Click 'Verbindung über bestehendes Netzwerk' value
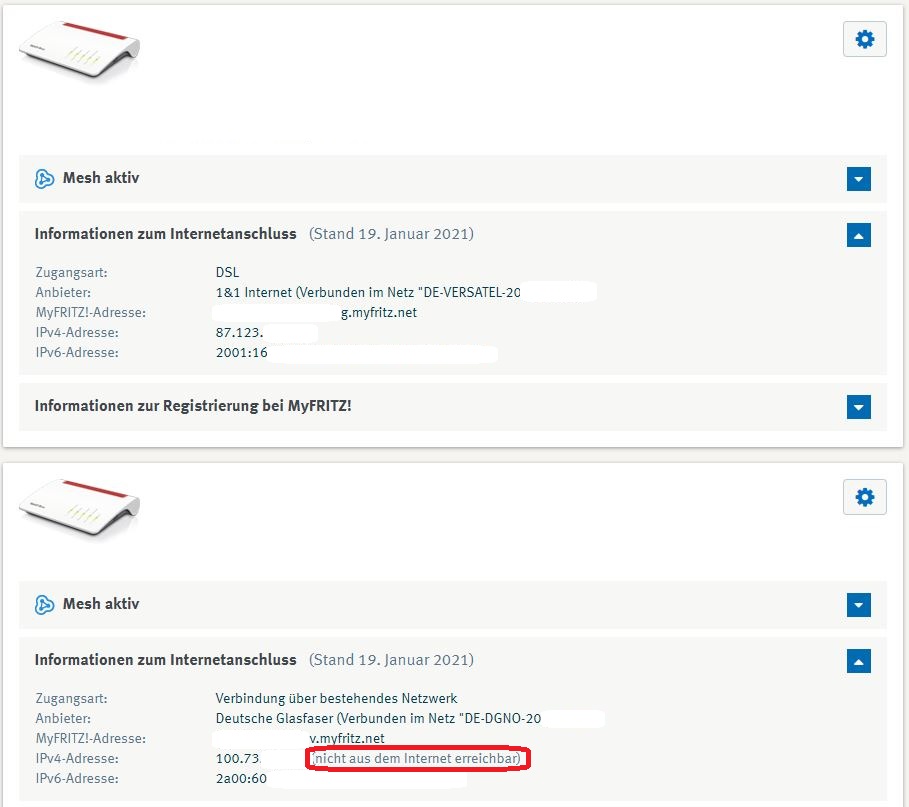 tap(336, 699)
